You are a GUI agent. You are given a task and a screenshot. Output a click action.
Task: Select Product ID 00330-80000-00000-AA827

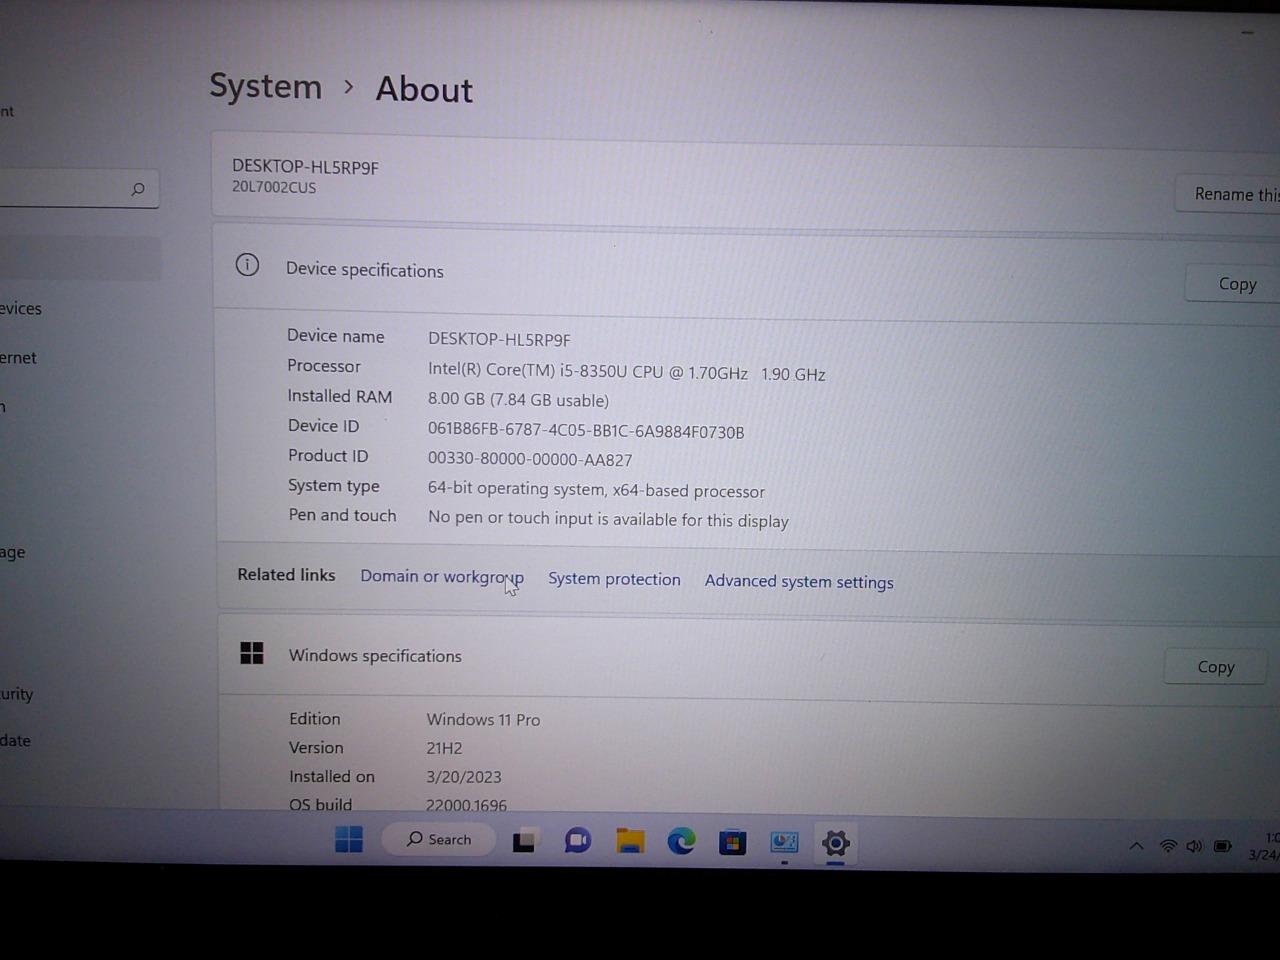530,459
